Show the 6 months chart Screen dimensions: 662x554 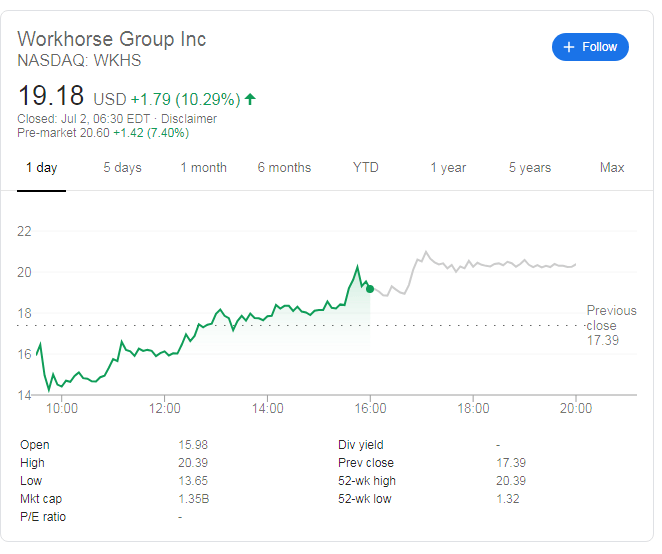click(284, 168)
